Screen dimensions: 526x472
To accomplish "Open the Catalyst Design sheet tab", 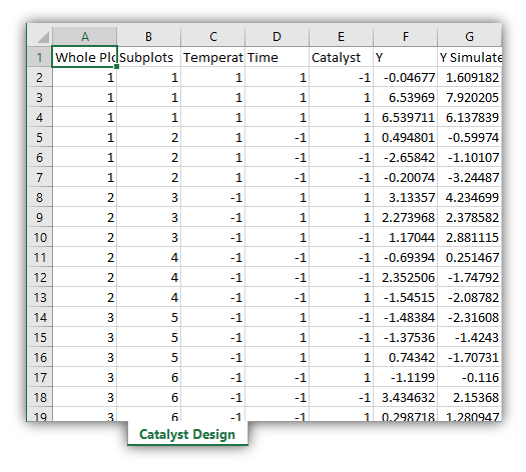I will [188, 434].
